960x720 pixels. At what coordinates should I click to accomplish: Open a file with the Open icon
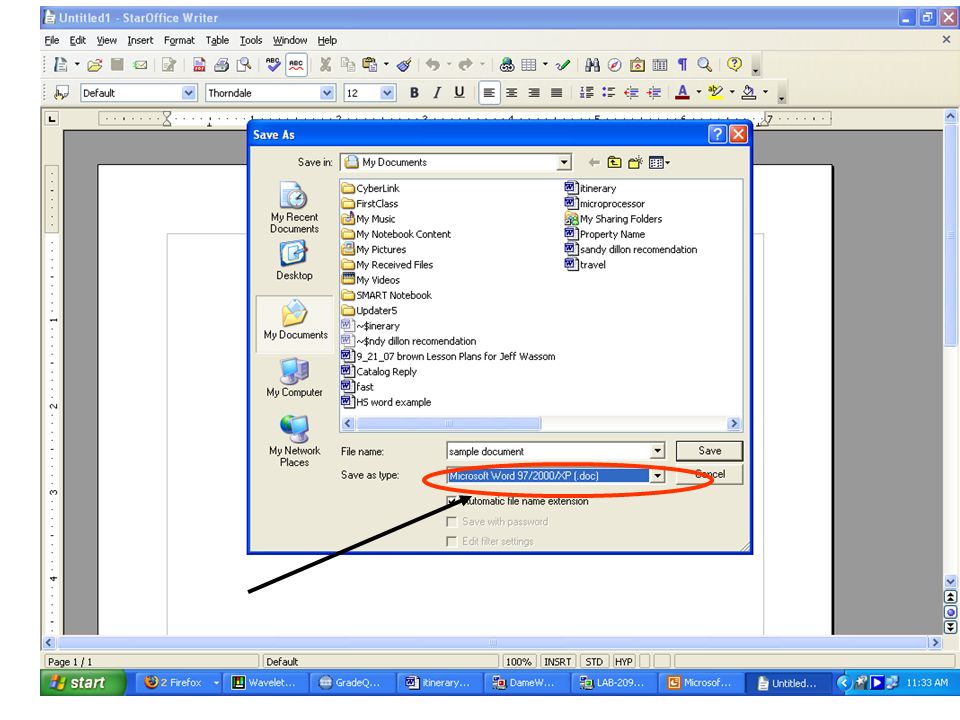tap(94, 64)
